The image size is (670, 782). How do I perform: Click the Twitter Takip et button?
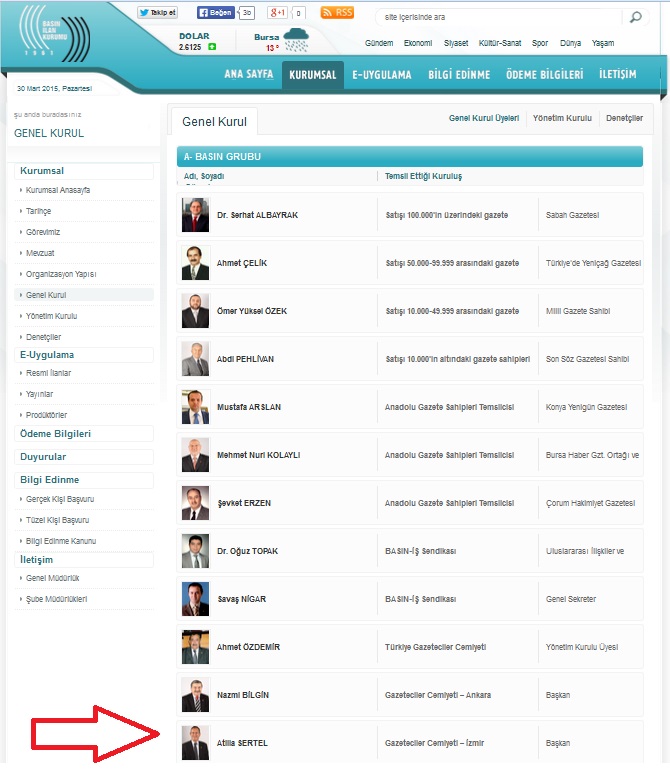158,13
